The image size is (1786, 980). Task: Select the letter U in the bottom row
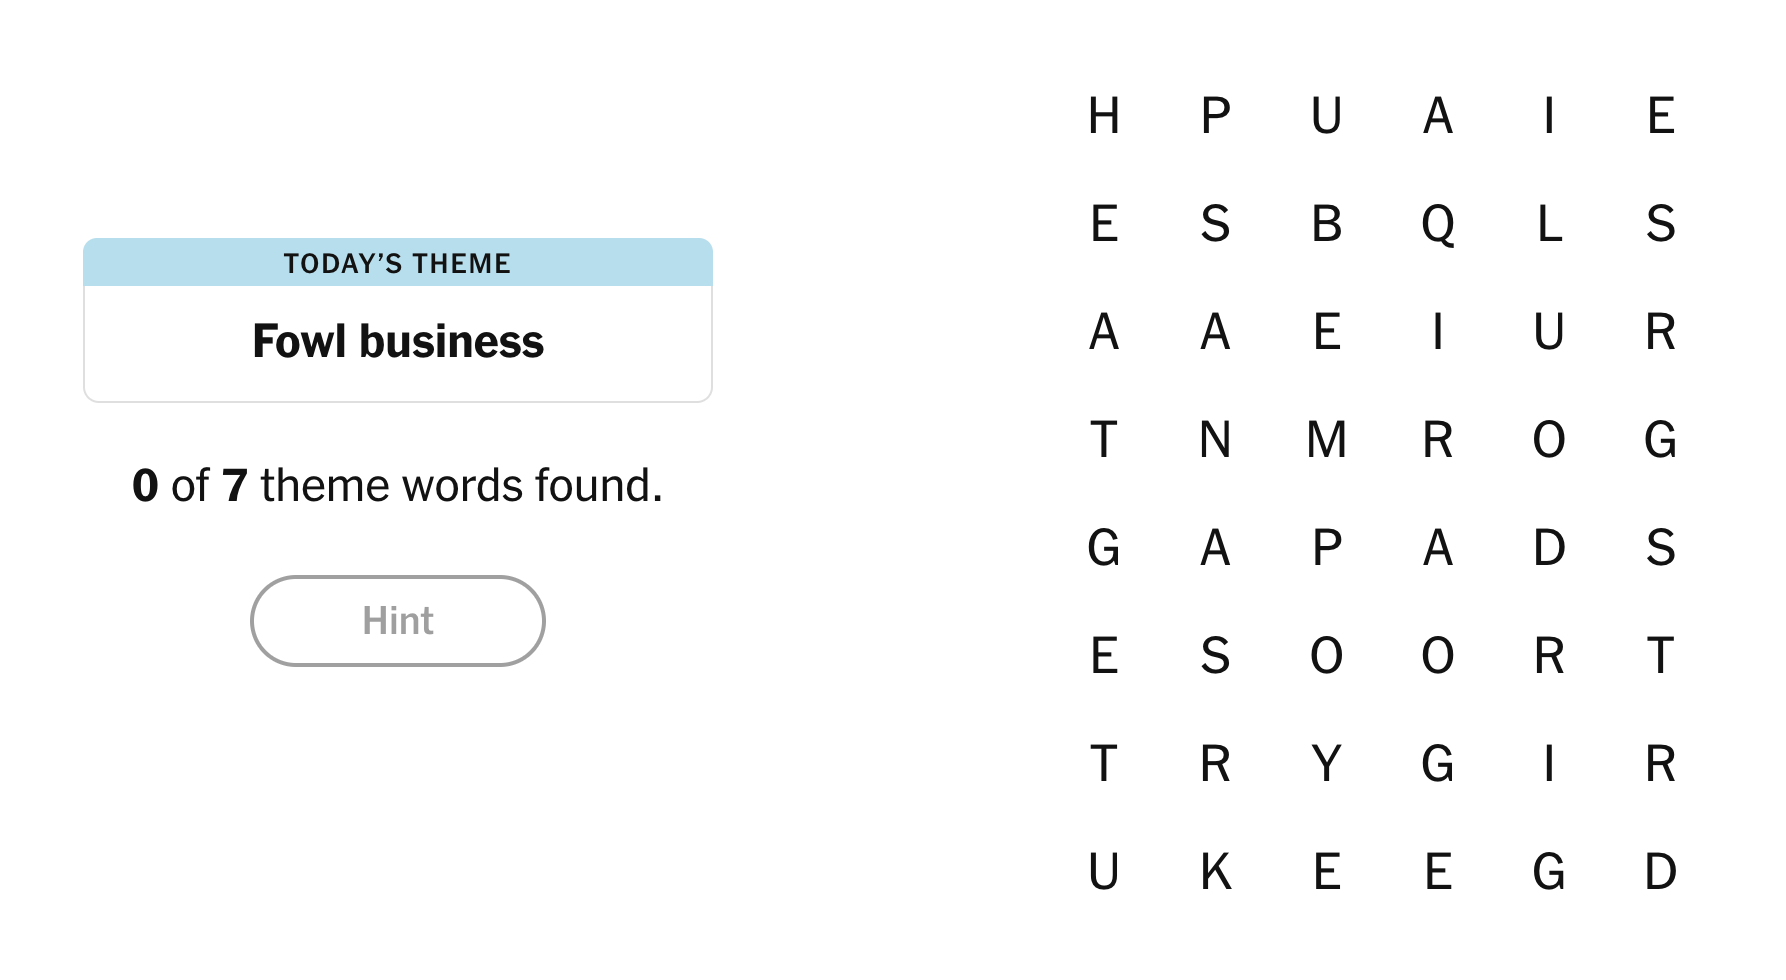[x=1104, y=872]
